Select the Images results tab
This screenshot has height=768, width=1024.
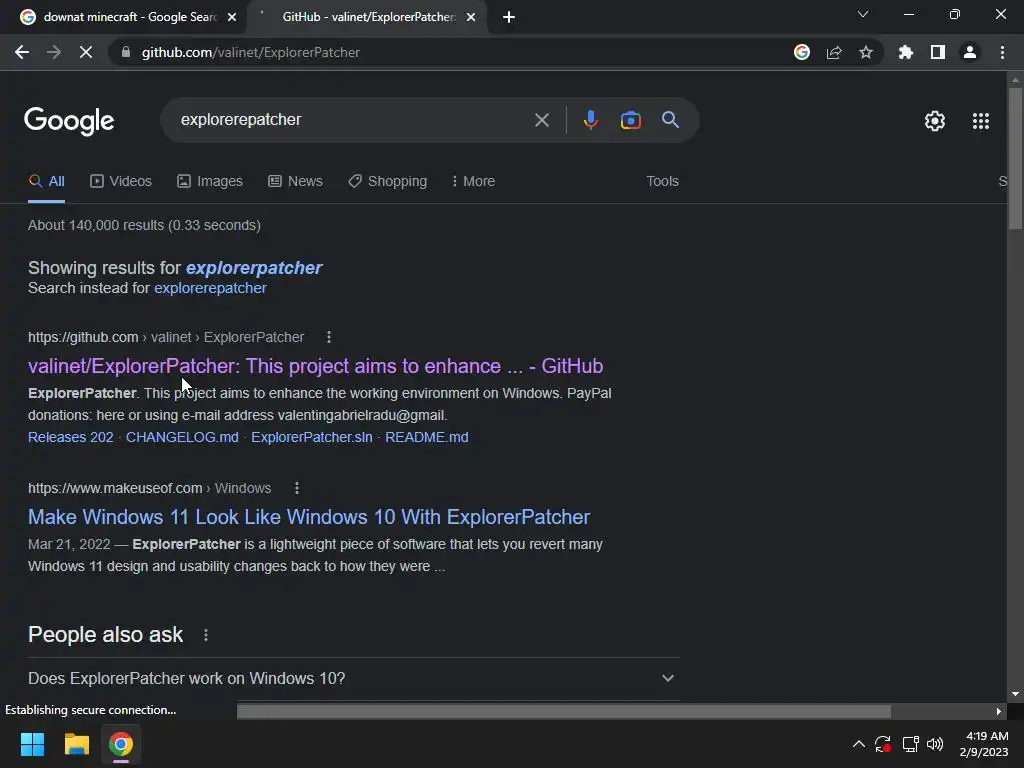click(x=210, y=181)
